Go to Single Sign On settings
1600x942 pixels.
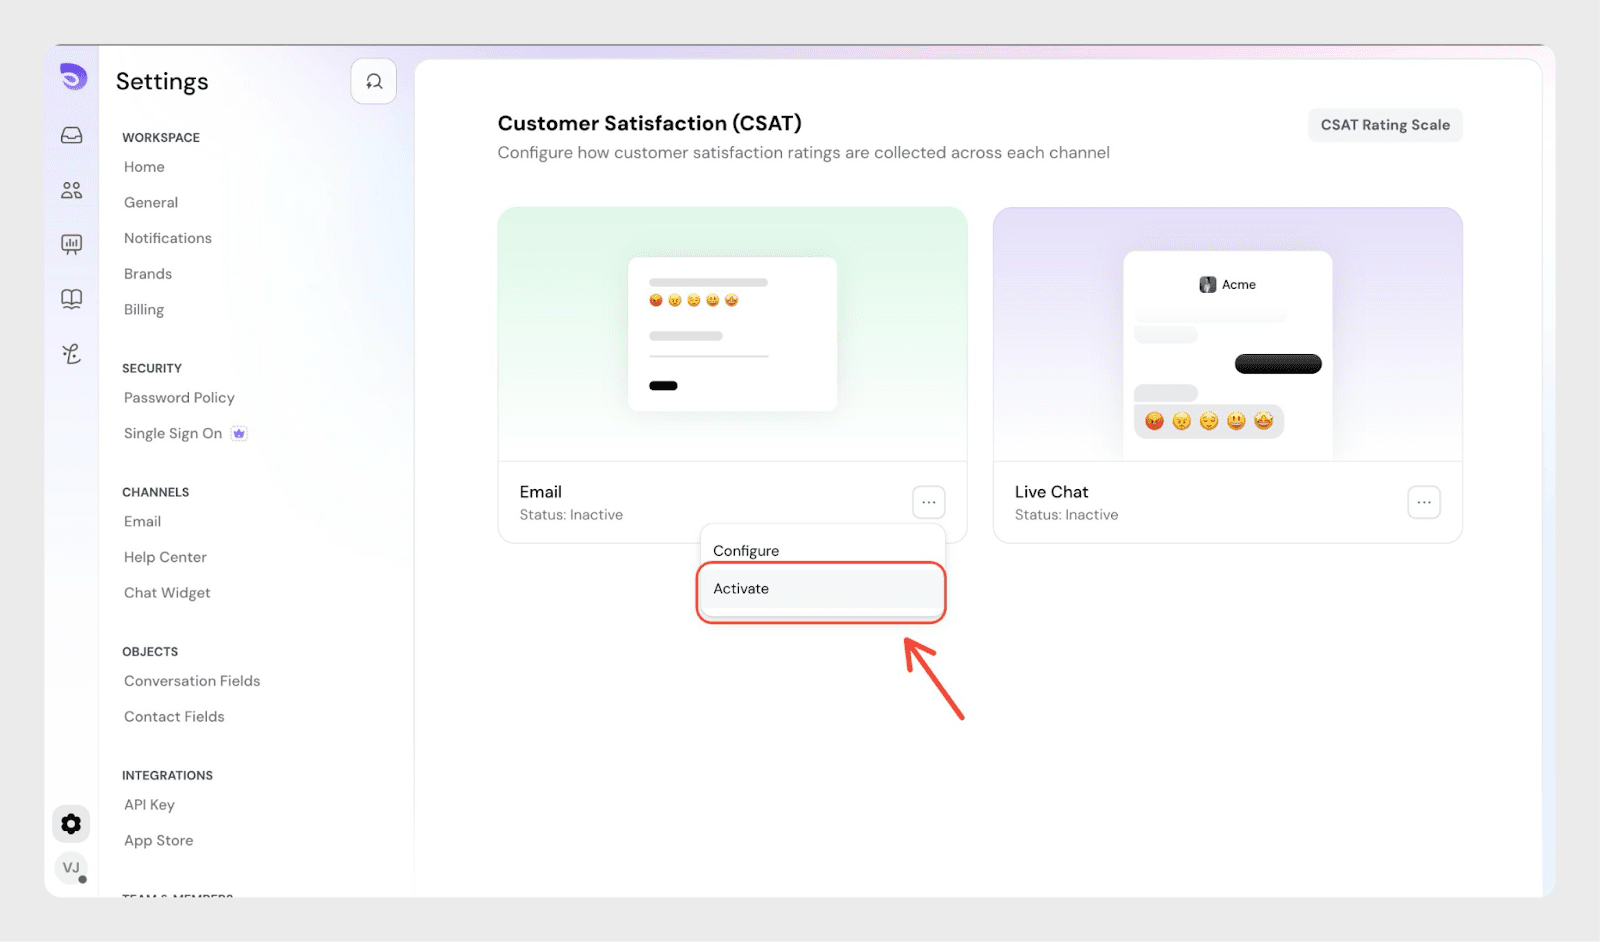click(173, 433)
